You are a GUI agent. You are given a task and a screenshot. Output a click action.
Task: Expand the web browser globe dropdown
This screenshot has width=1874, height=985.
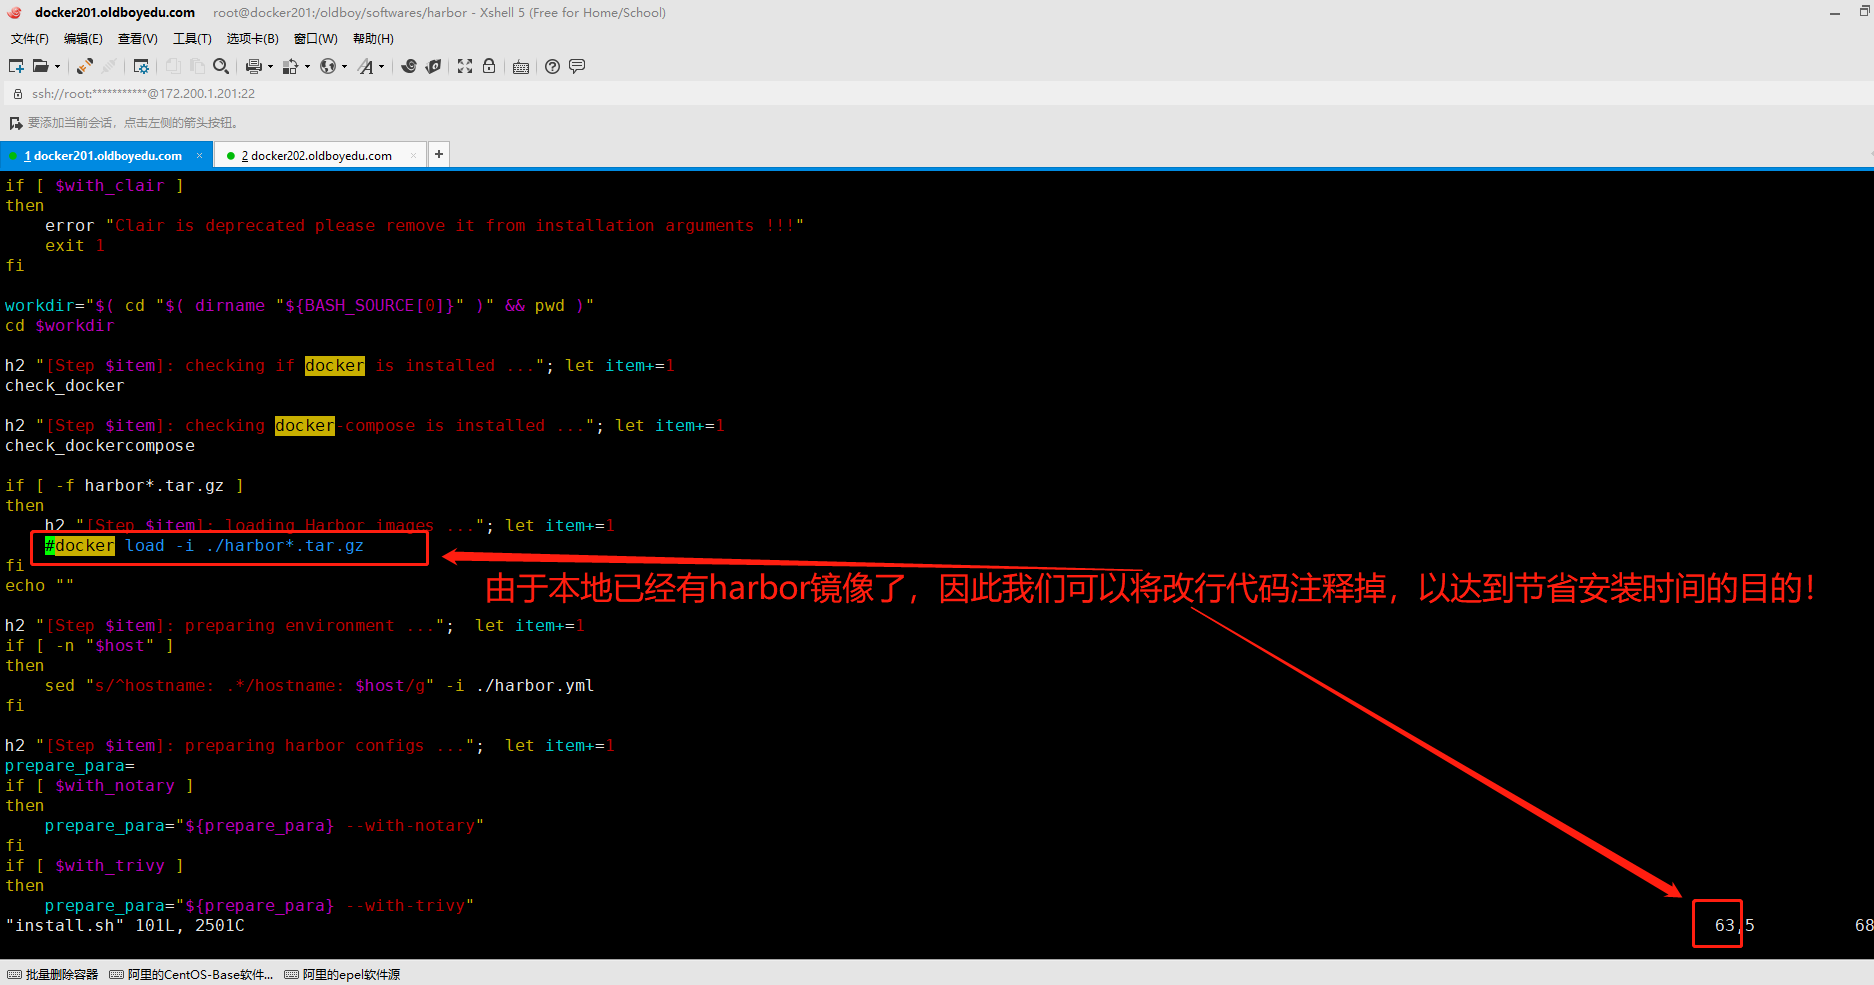(344, 66)
